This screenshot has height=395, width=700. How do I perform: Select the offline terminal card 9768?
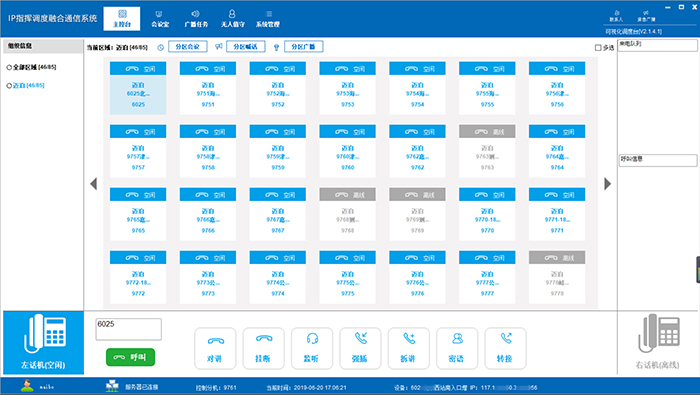tap(347, 214)
